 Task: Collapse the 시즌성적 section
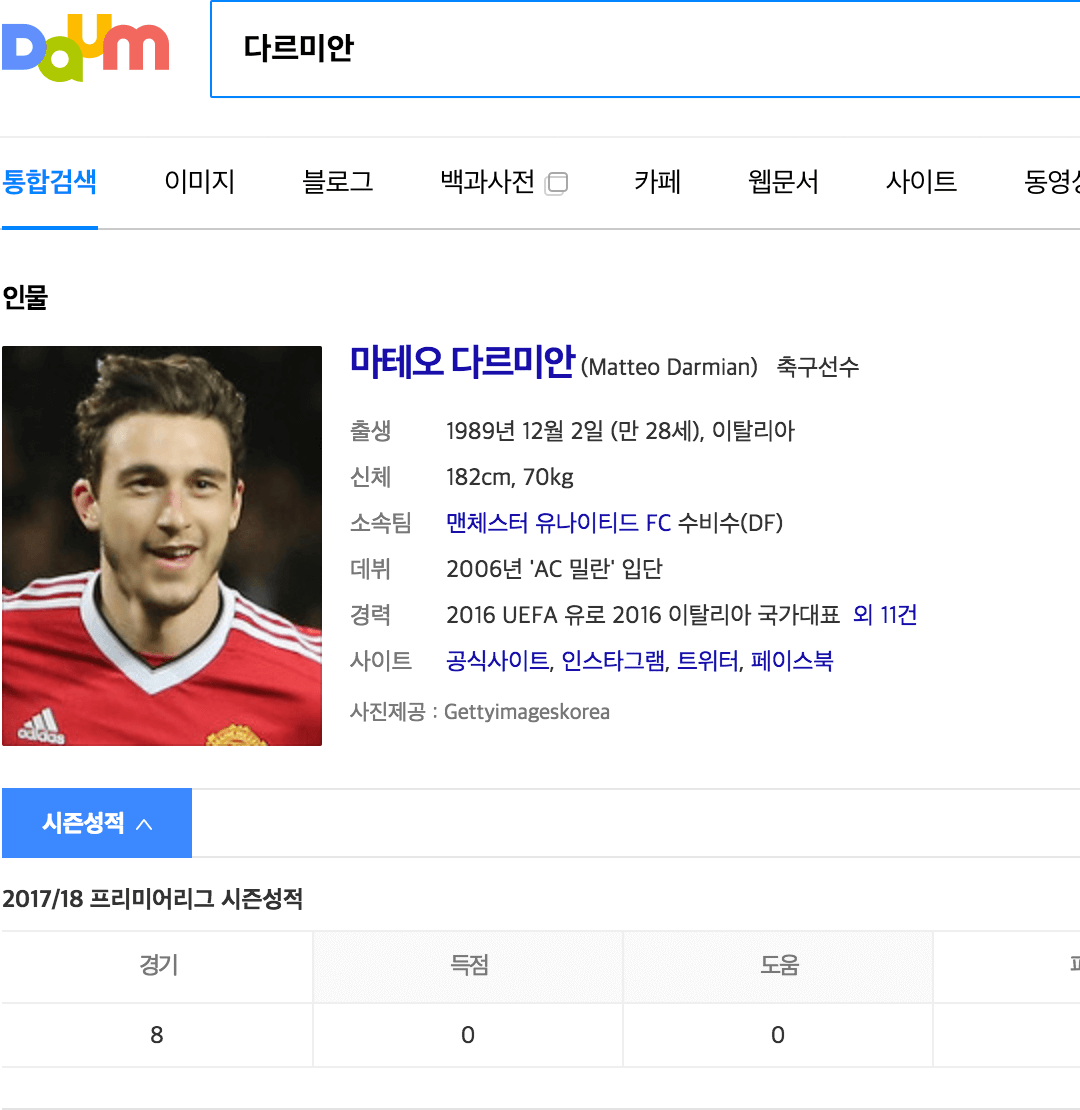[97, 823]
